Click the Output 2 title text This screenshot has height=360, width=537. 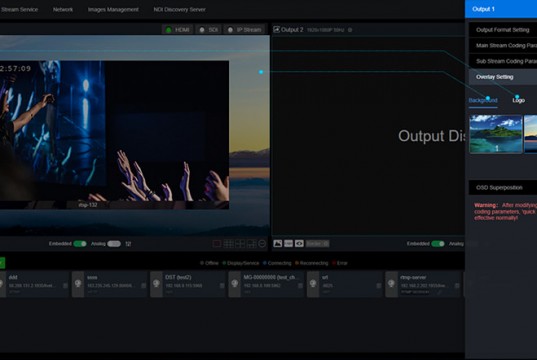tap(292, 30)
